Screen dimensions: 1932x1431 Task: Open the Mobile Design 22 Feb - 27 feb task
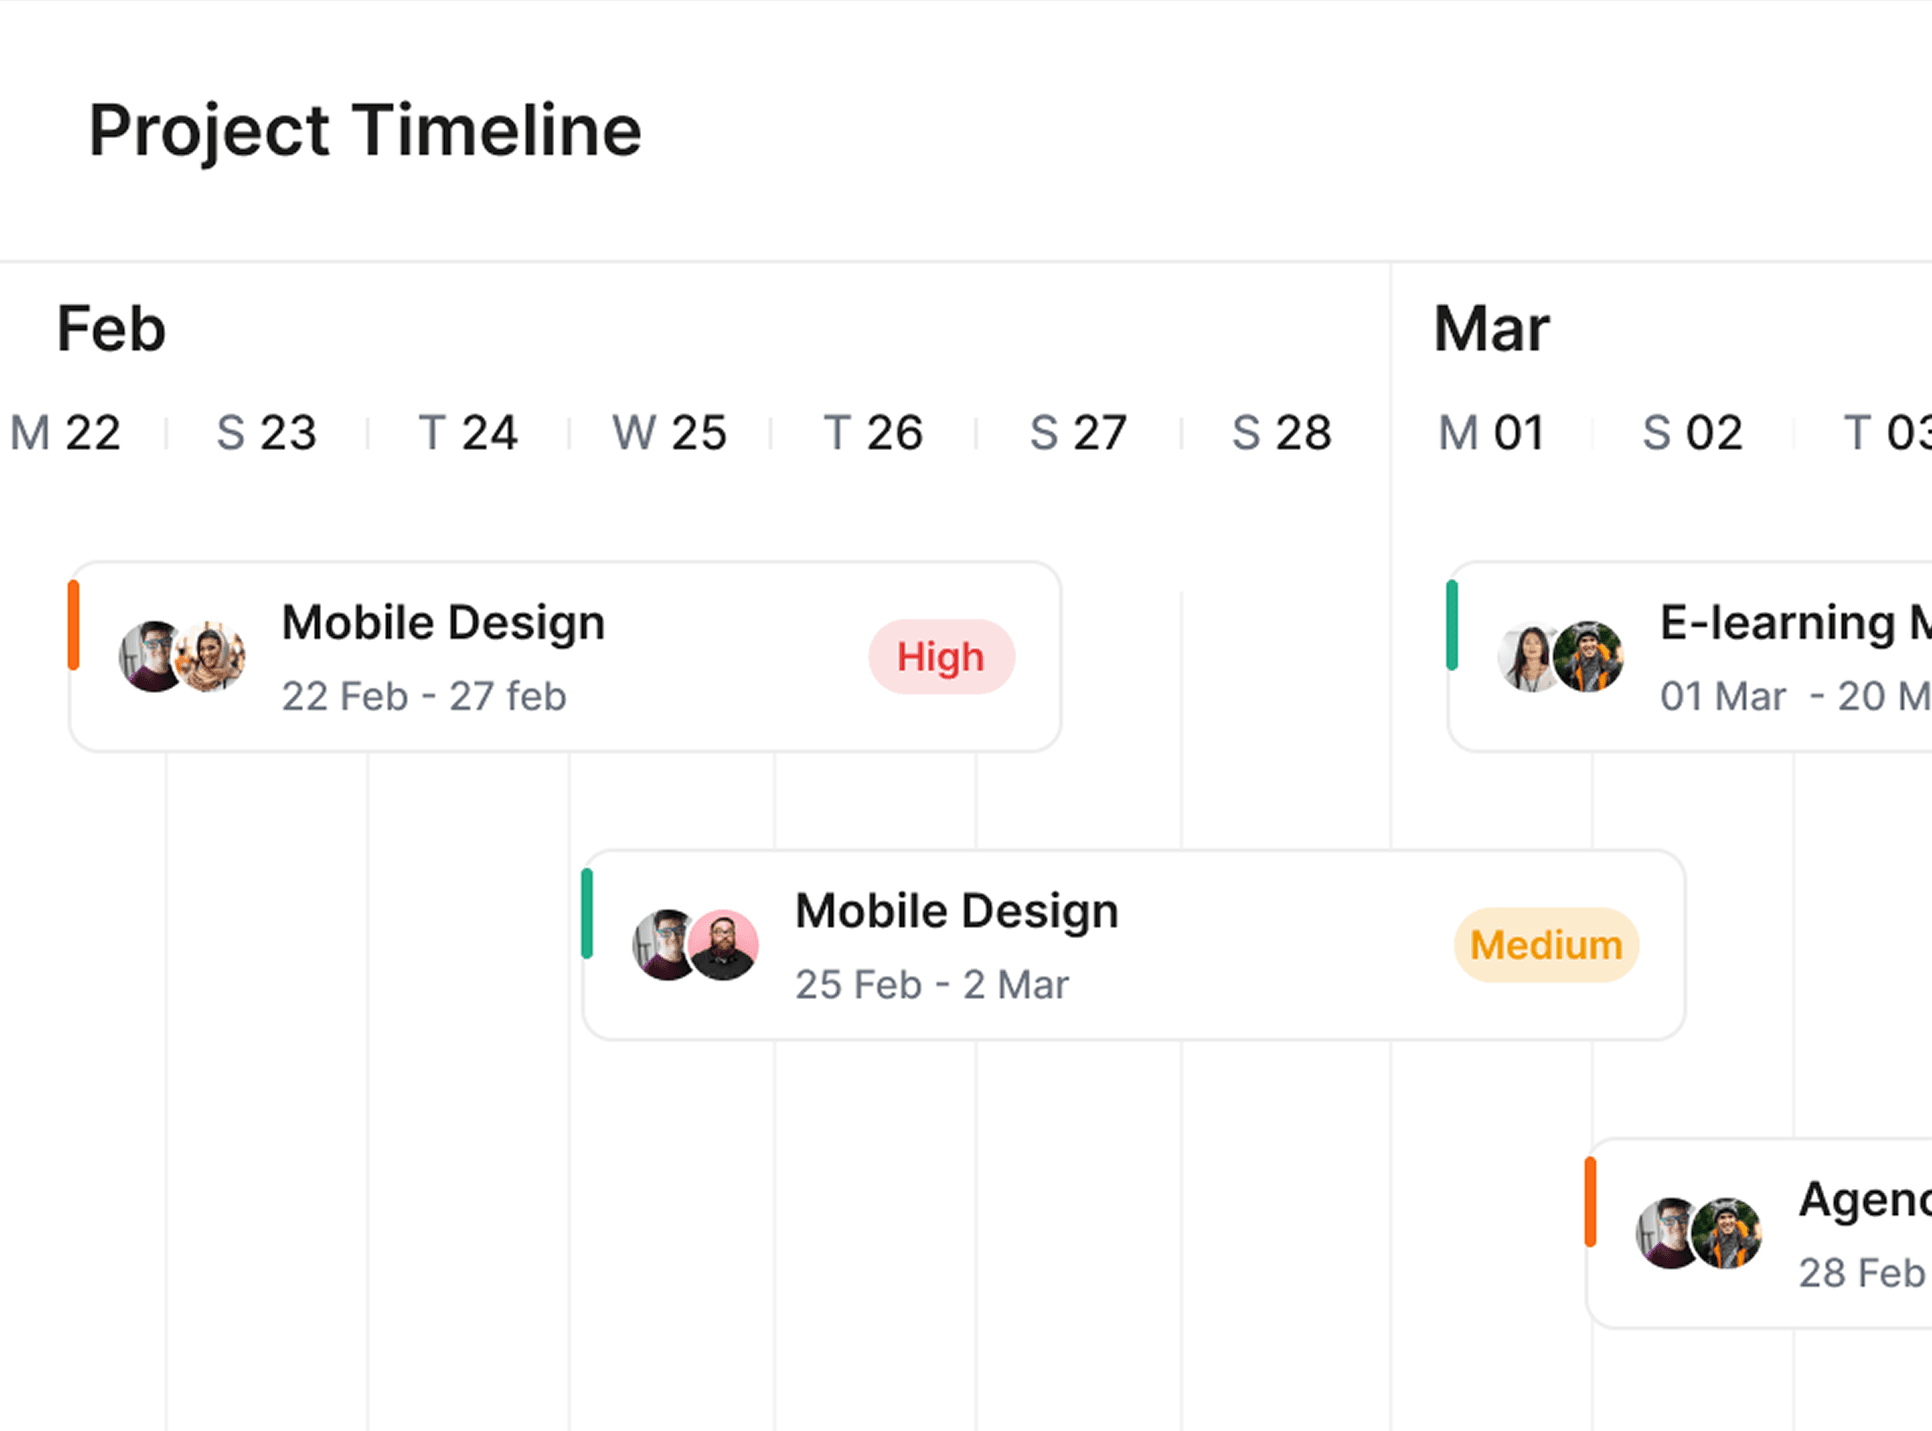click(x=565, y=657)
